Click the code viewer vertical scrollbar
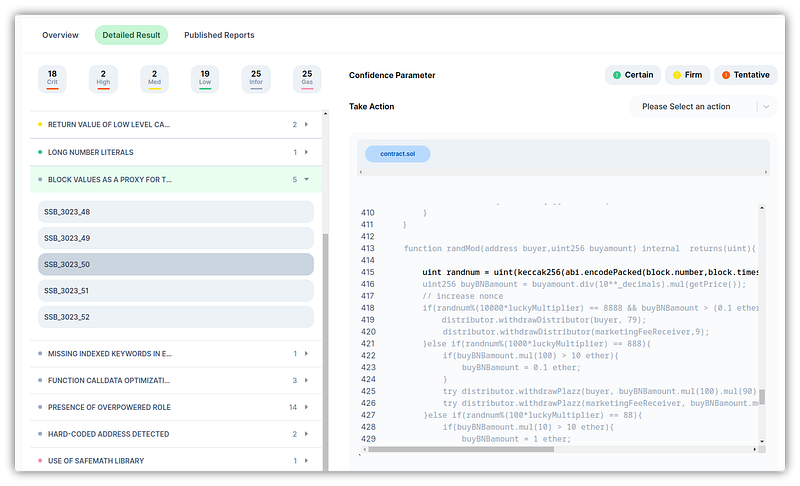This screenshot has width=800, height=486. click(x=763, y=396)
